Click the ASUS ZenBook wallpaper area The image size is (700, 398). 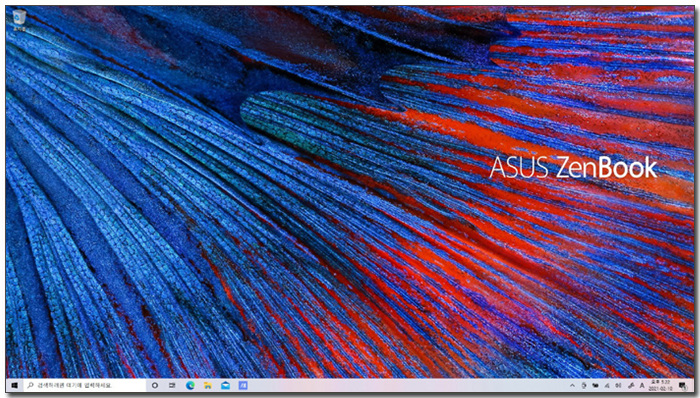573,168
